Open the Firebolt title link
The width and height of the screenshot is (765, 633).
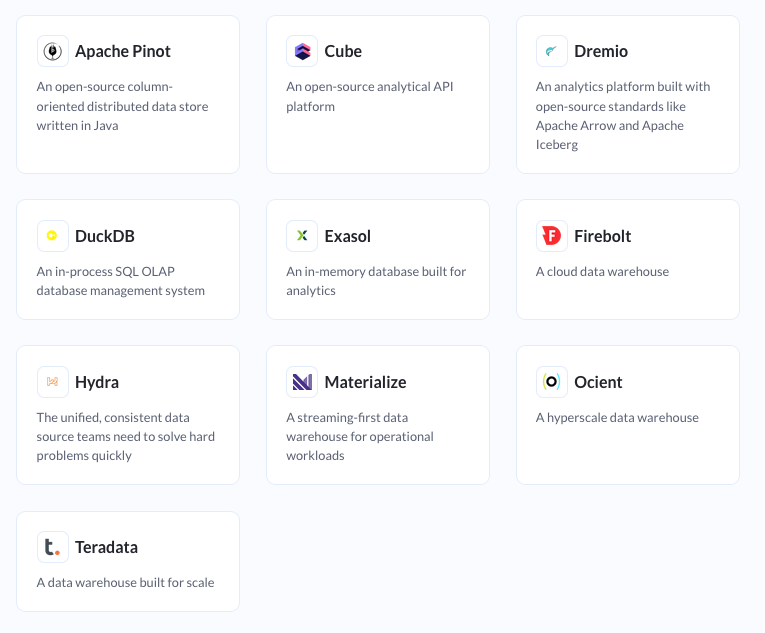(602, 236)
